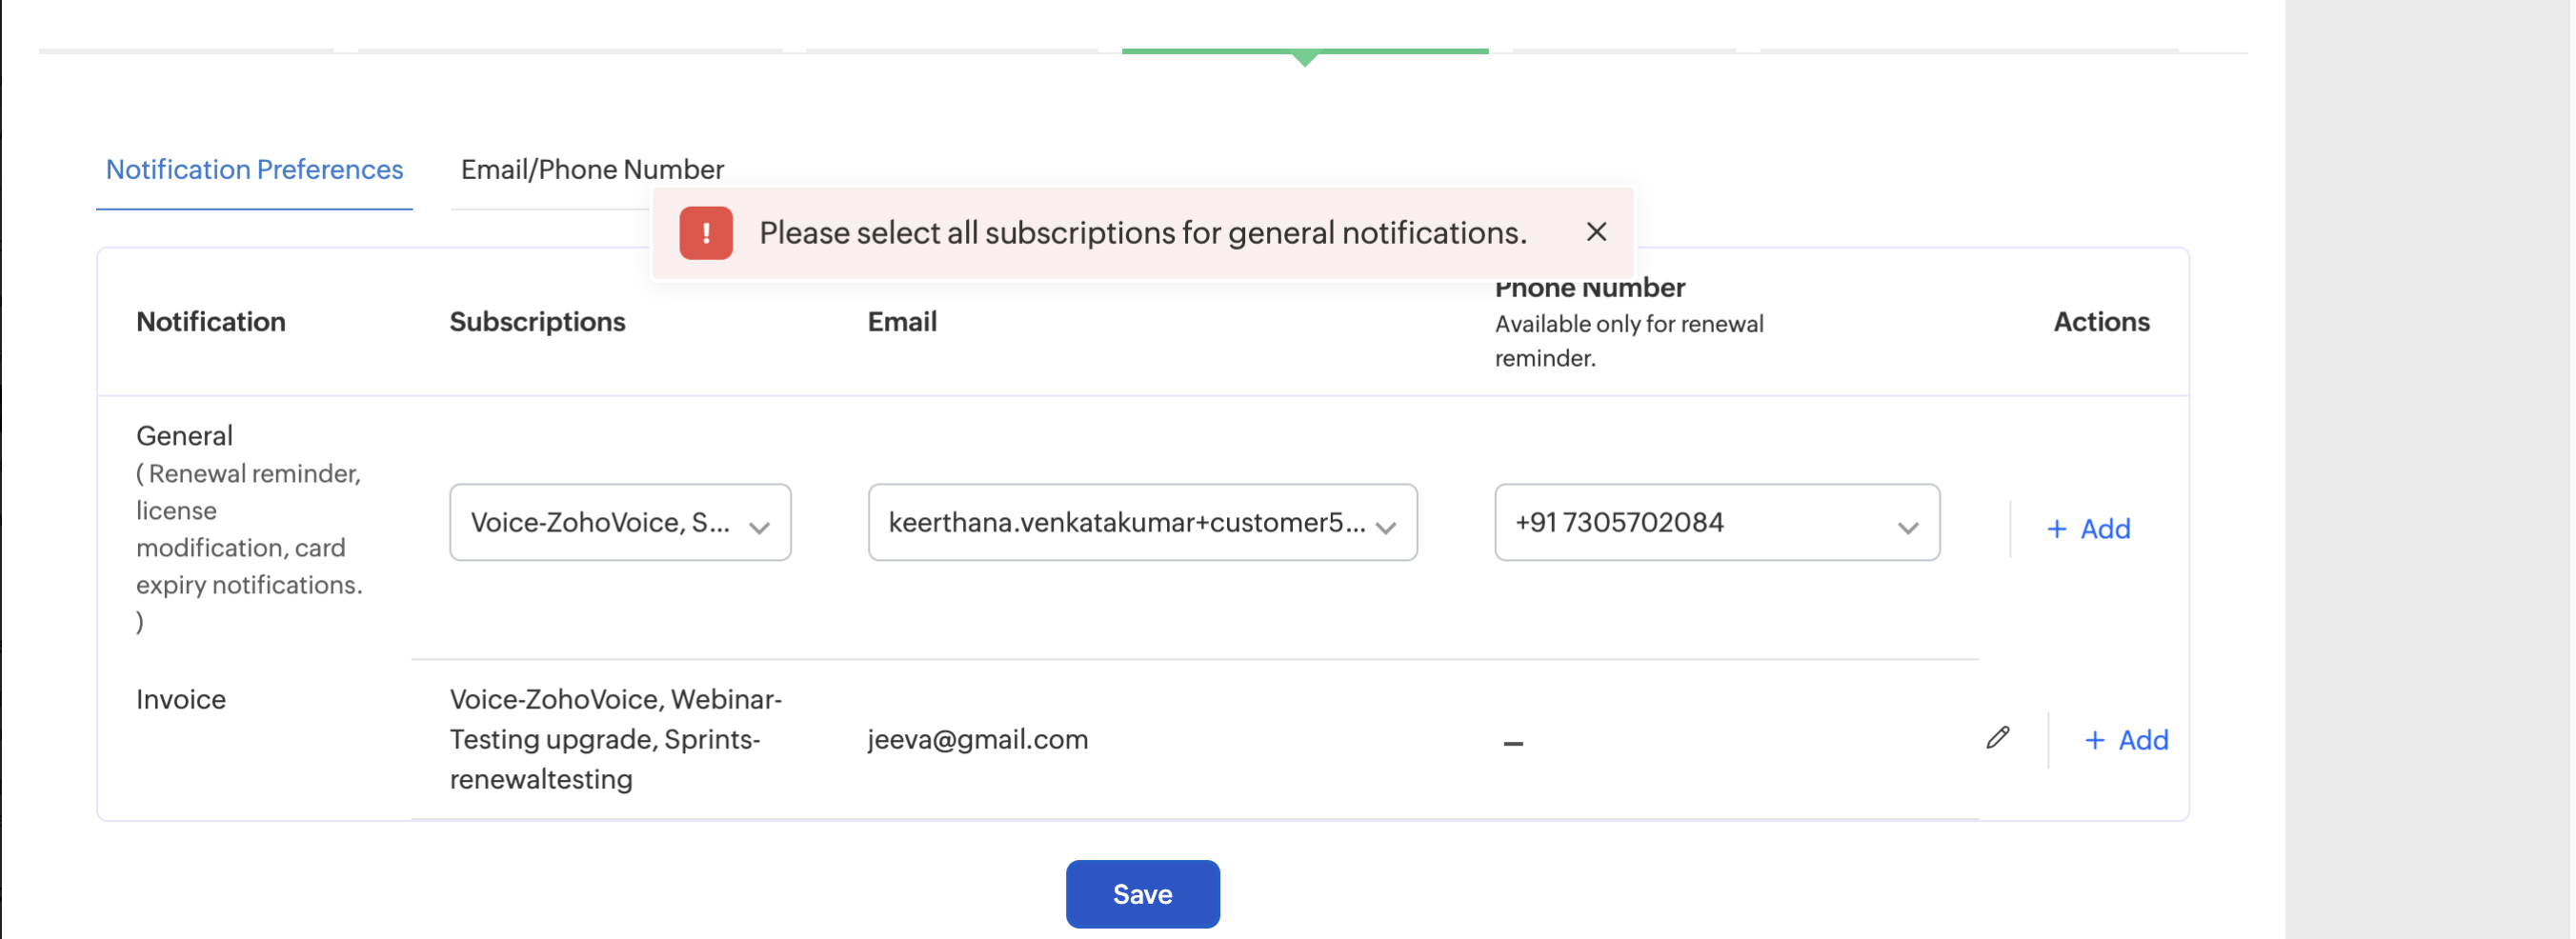2576x939 pixels.
Task: Click the red exclamation alert icon
Action: pyautogui.click(x=706, y=233)
